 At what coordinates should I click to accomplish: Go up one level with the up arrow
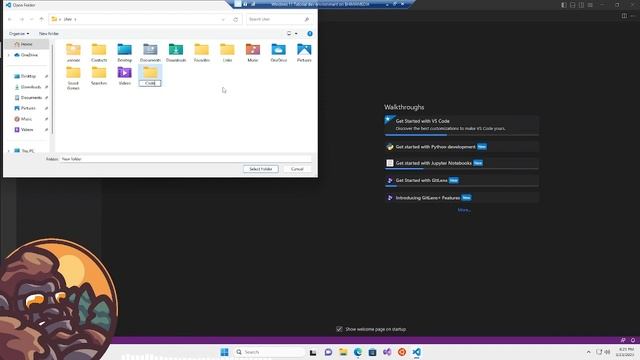pos(41,19)
